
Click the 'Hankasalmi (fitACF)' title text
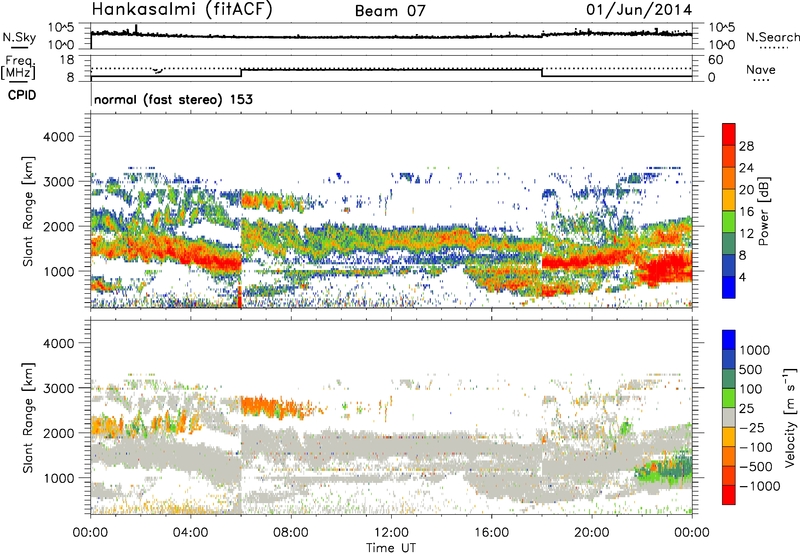tap(182, 9)
